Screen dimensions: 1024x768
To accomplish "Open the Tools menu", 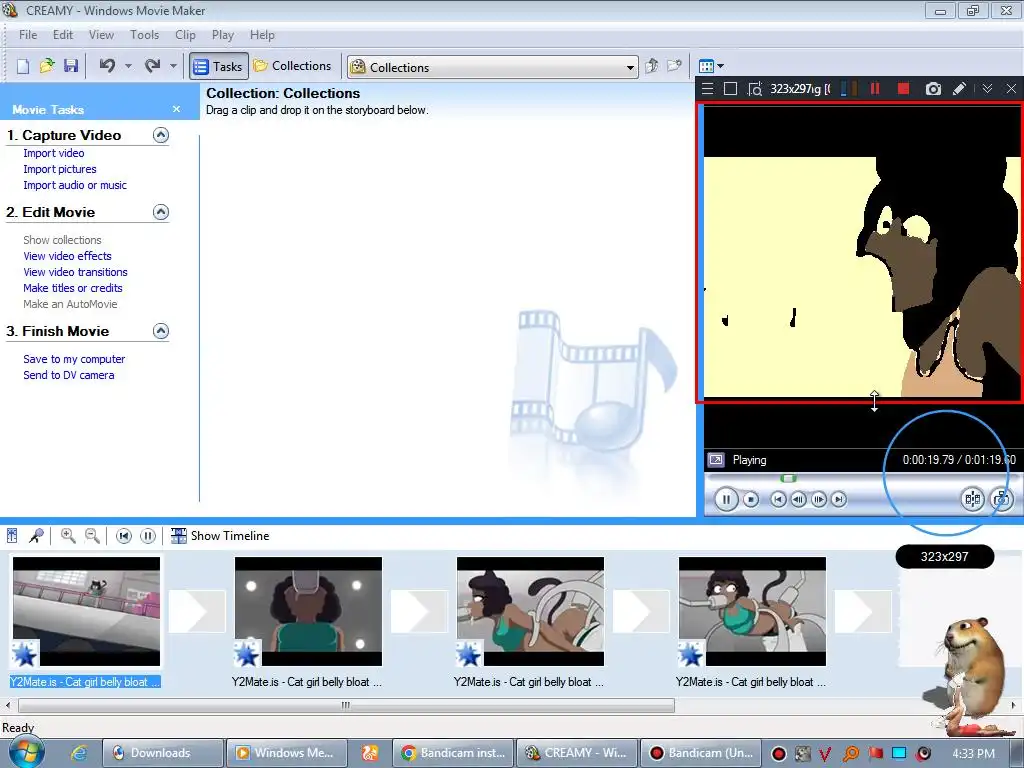I will click(x=144, y=35).
